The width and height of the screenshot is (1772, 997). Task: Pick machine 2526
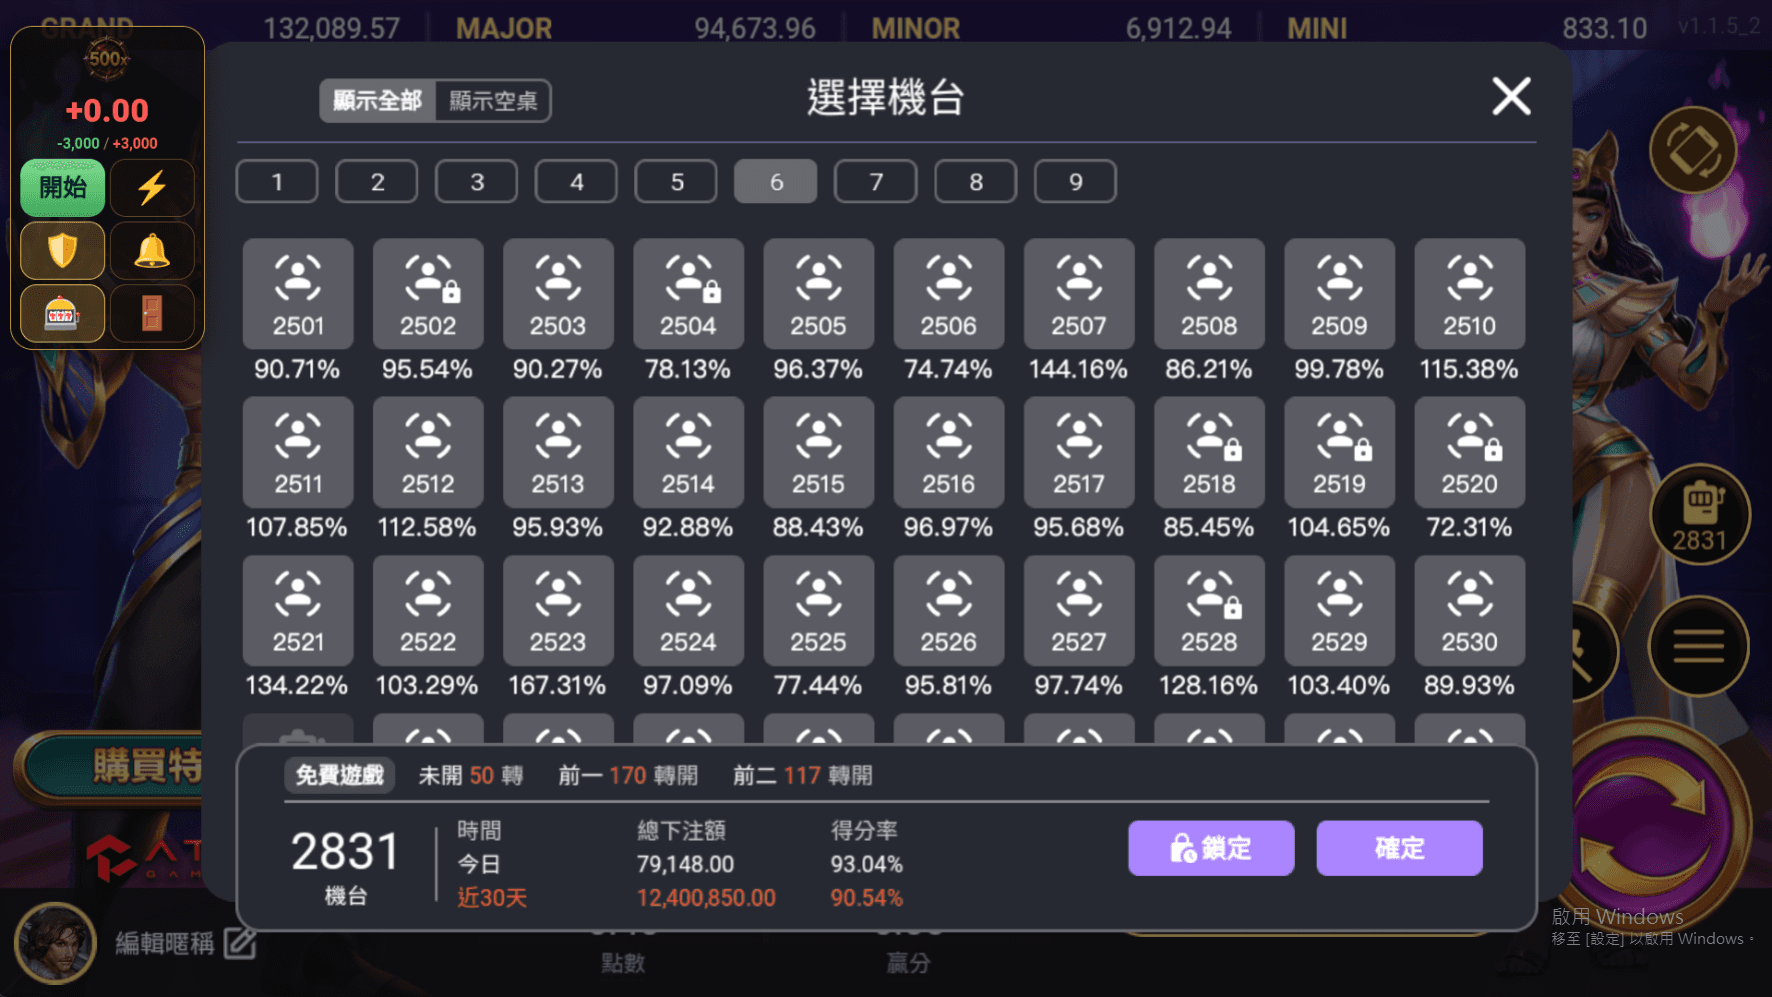949,610
